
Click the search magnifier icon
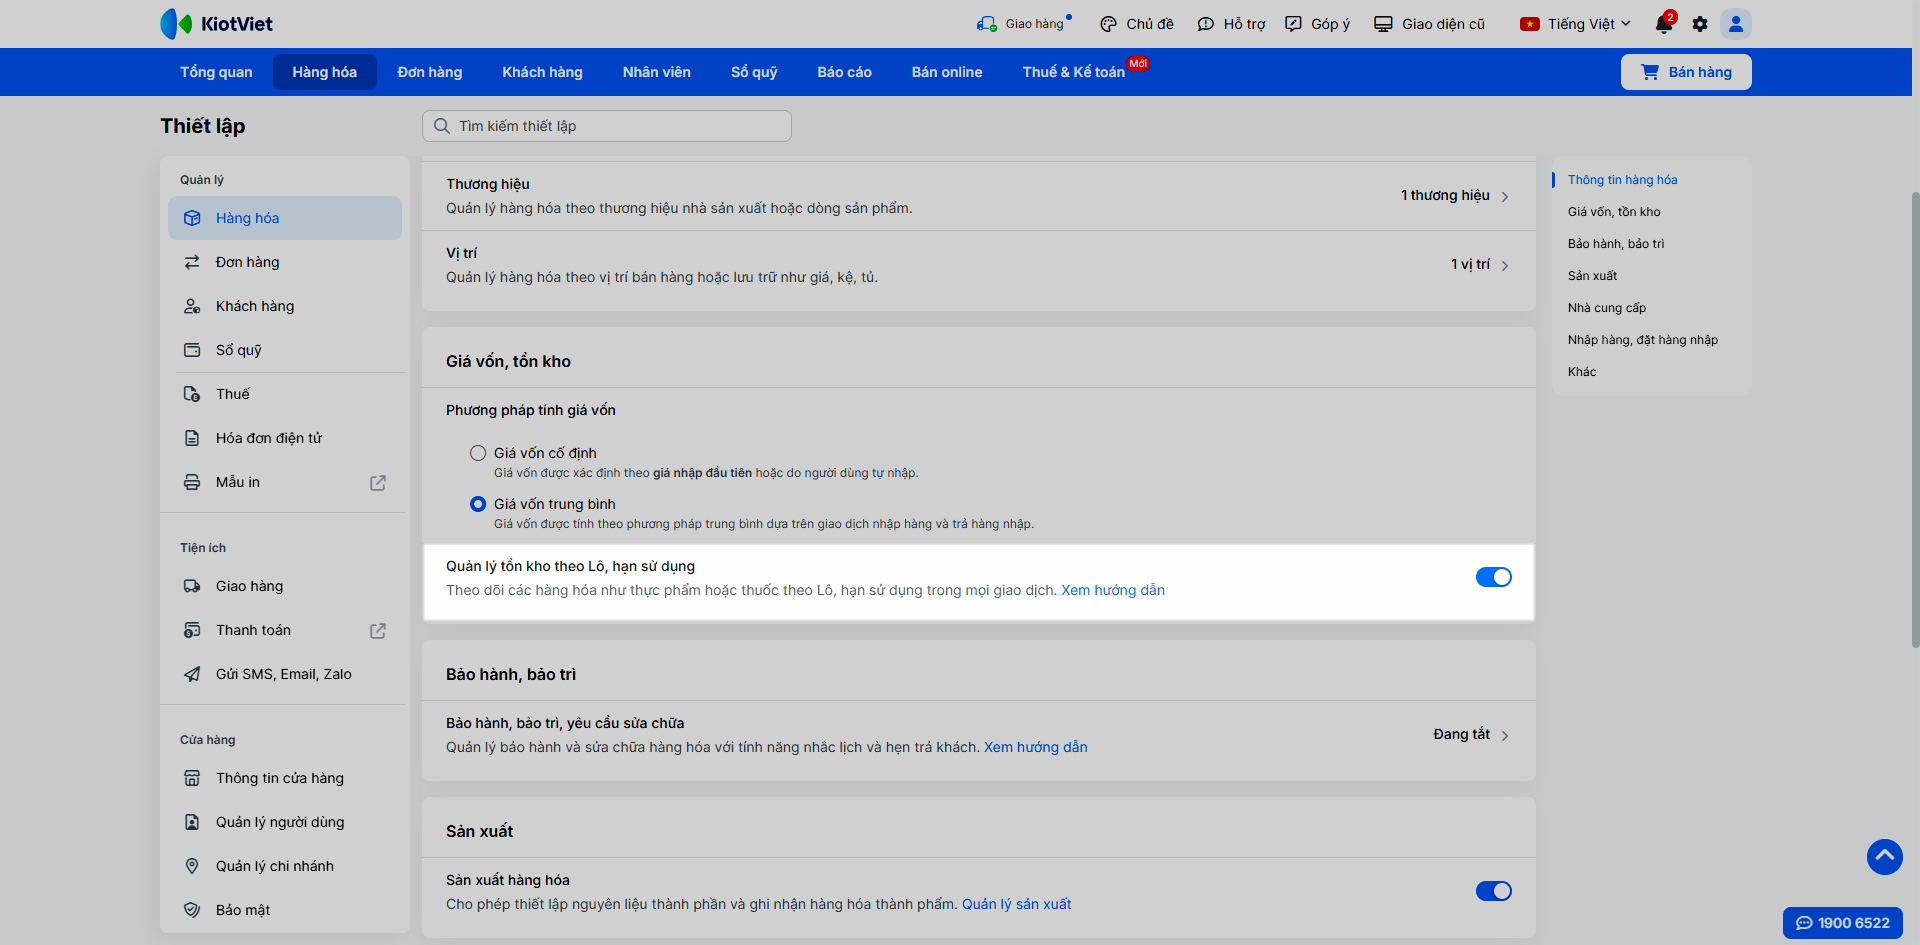[442, 126]
